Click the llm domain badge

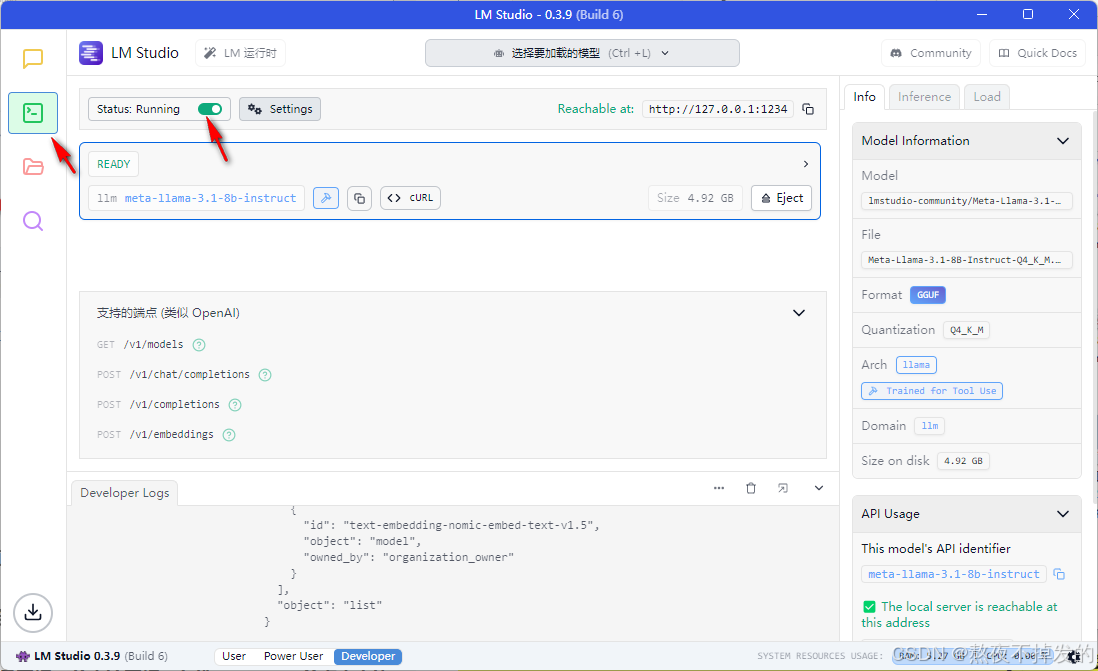point(930,426)
